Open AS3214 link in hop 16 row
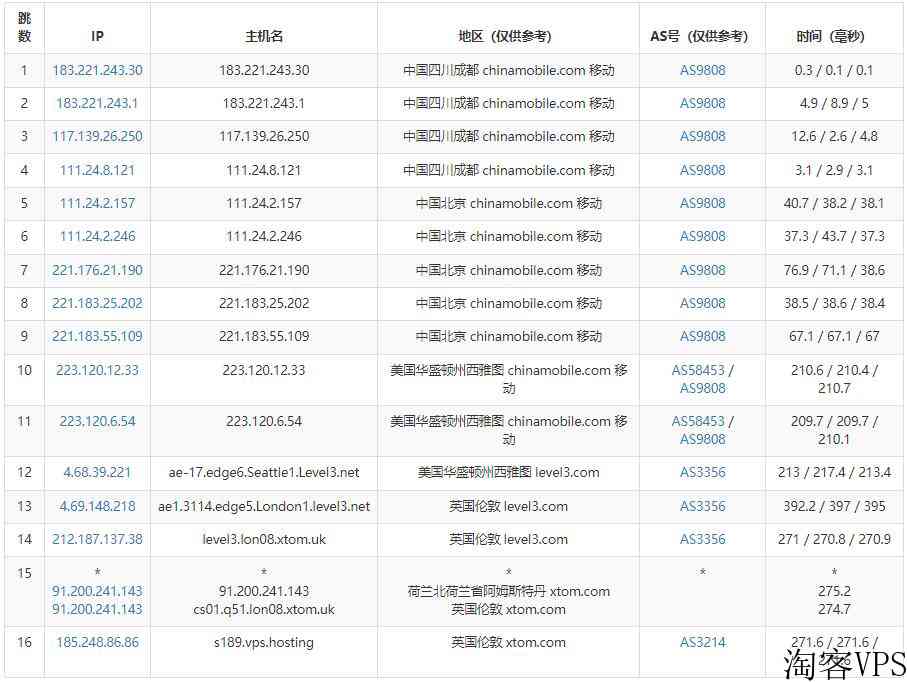 coord(702,642)
